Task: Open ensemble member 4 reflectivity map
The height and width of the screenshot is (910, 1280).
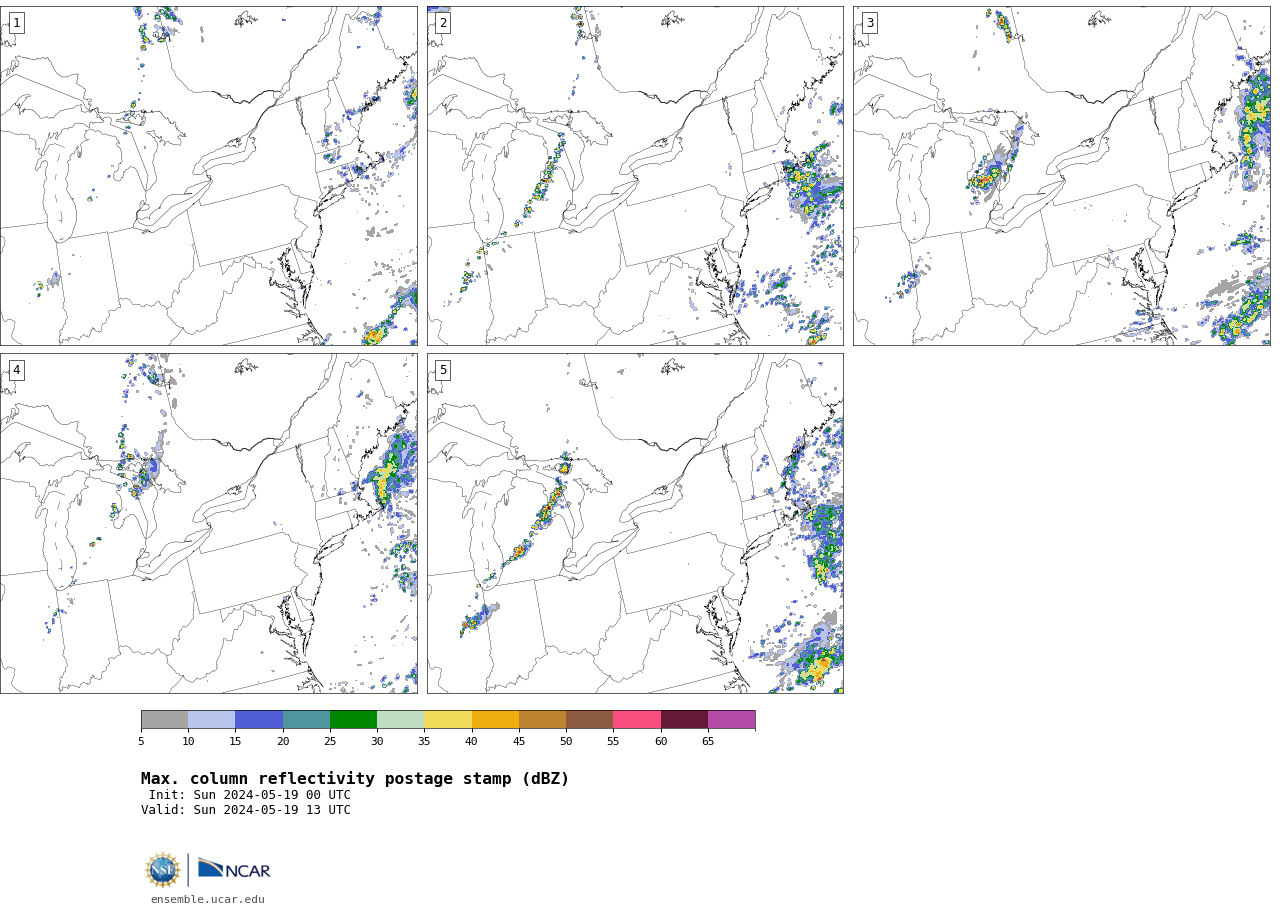Action: [x=208, y=523]
